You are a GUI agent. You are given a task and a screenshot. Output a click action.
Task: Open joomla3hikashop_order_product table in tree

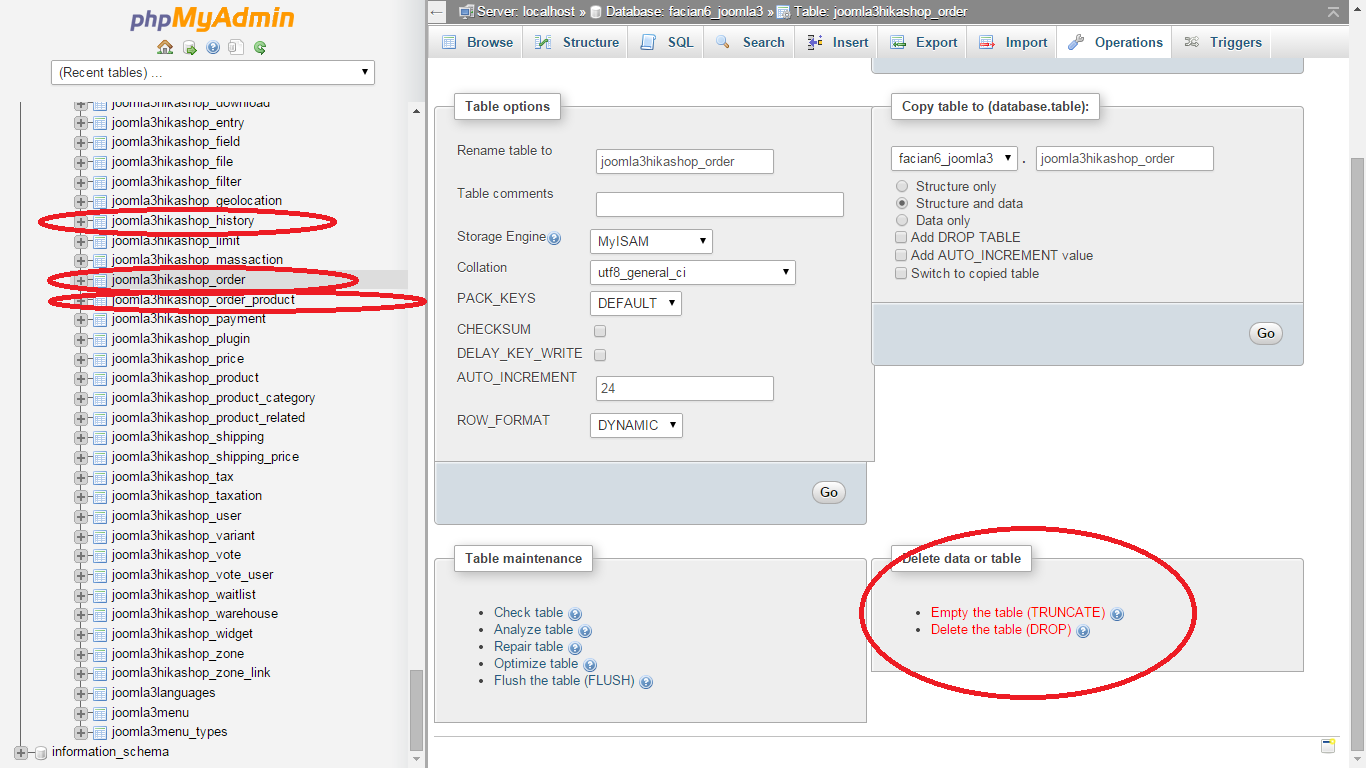tap(203, 300)
